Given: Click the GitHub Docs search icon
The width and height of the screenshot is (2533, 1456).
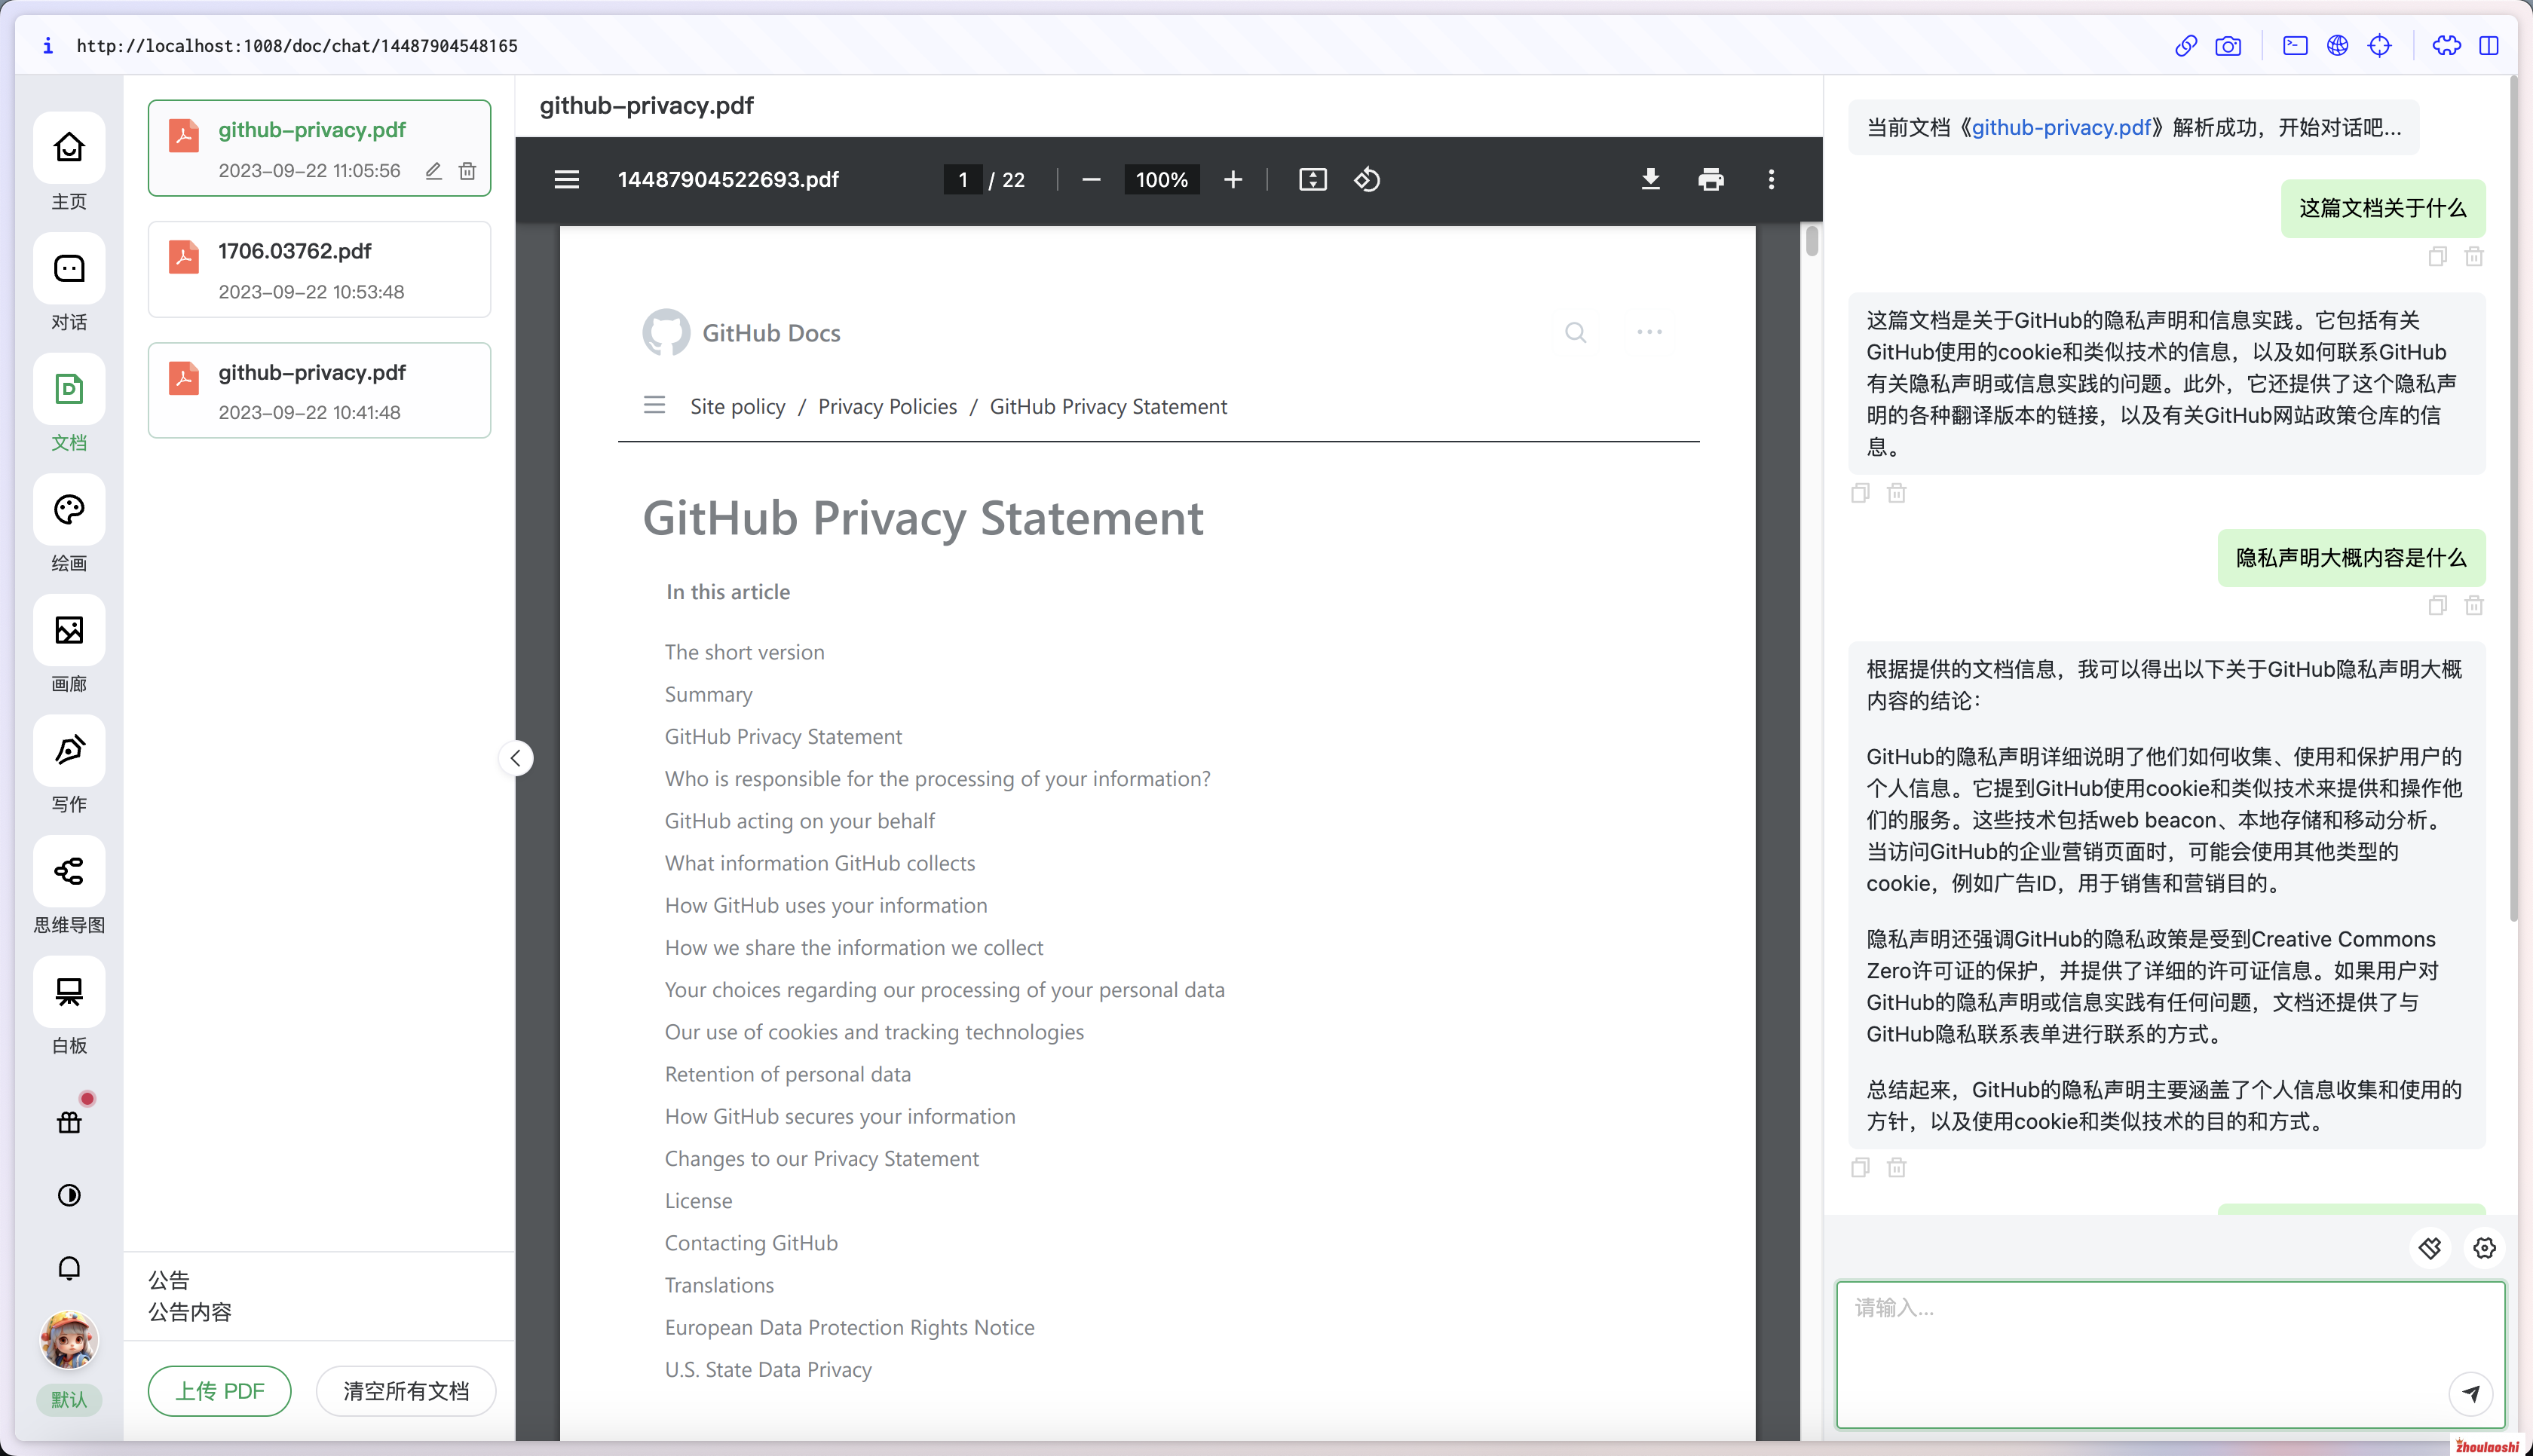Looking at the screenshot, I should point(1576,333).
